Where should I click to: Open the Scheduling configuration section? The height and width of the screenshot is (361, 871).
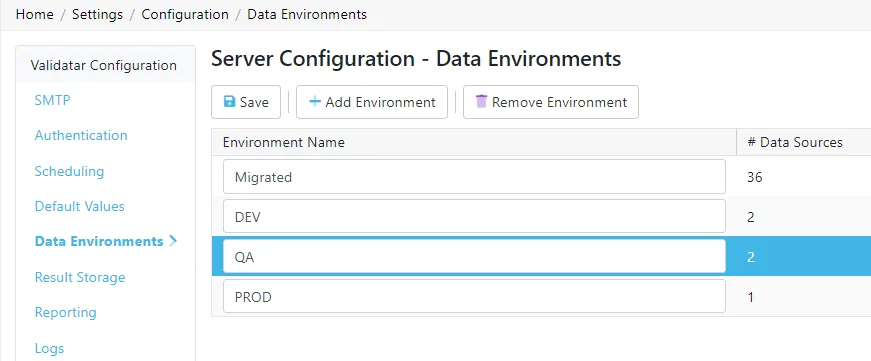click(x=69, y=171)
